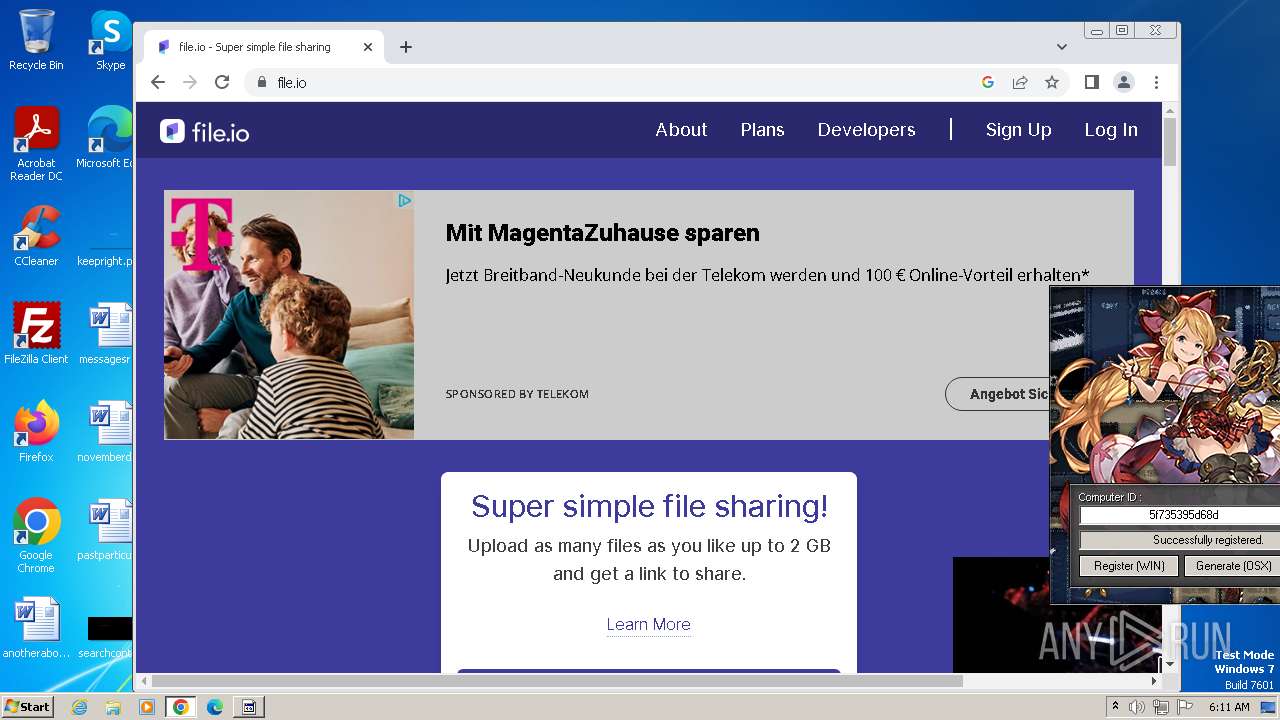1280x720 pixels.
Task: Go back with the browser back arrow
Action: (x=158, y=82)
